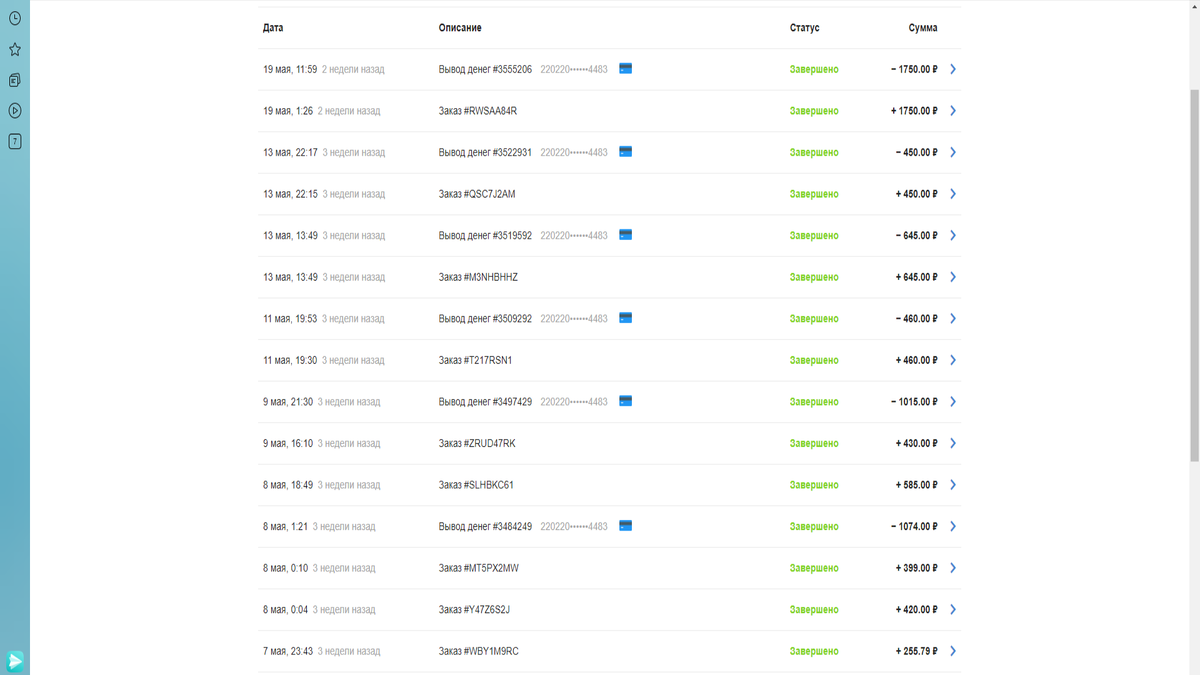Click card icon for withdrawal #3519592
The image size is (1200, 675).
(x=625, y=235)
